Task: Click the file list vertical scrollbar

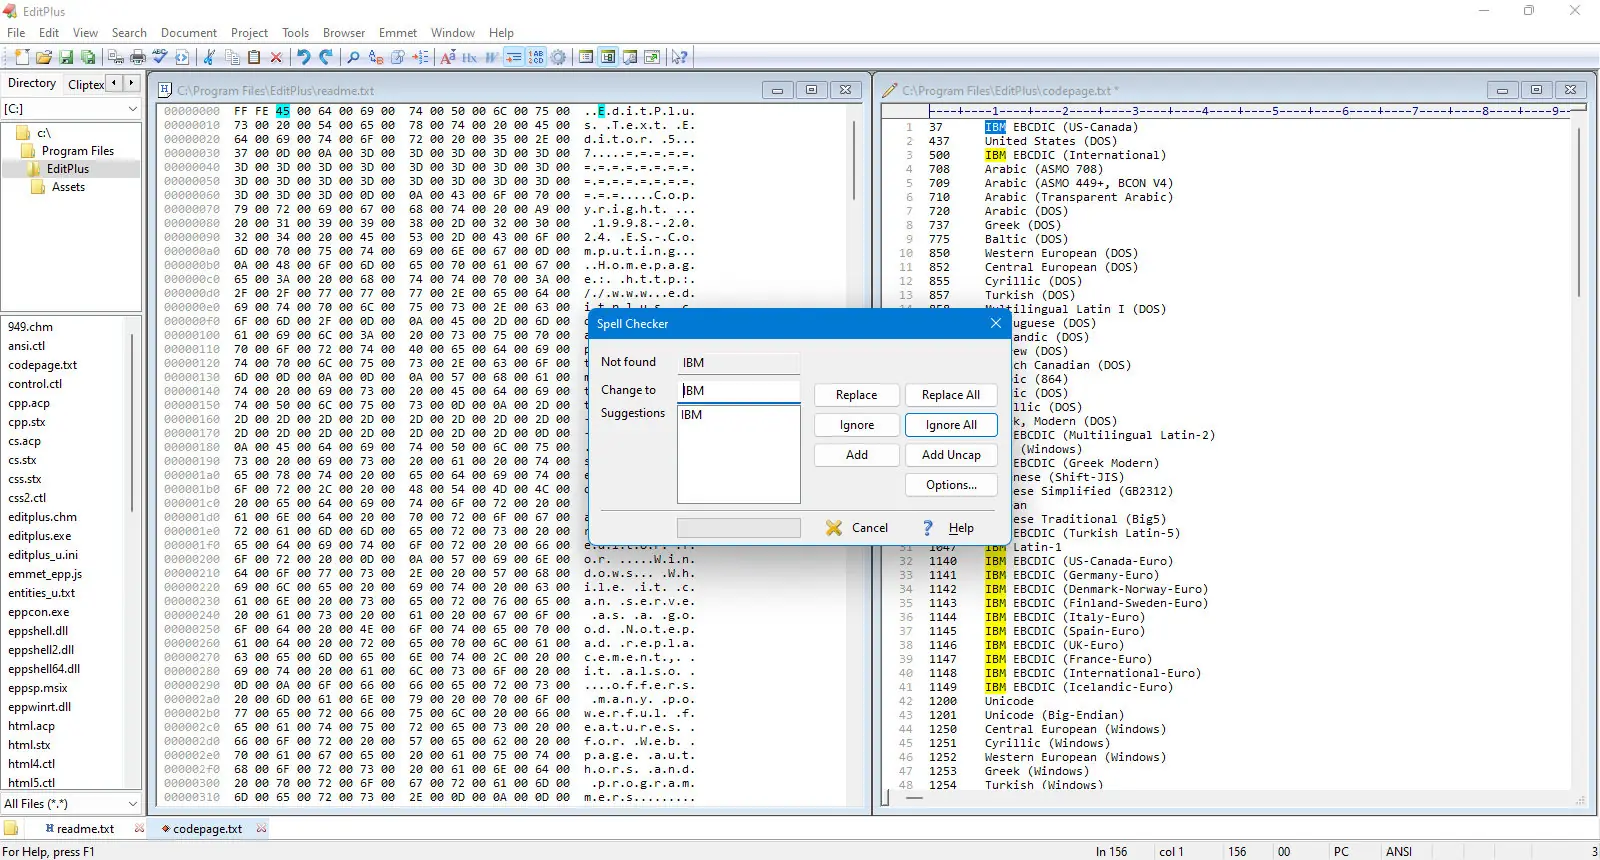Action: [133, 422]
